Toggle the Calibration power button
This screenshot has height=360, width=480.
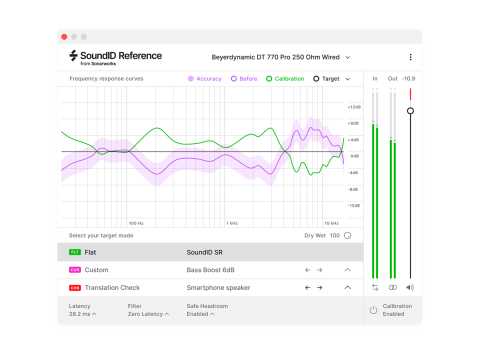coord(373,310)
